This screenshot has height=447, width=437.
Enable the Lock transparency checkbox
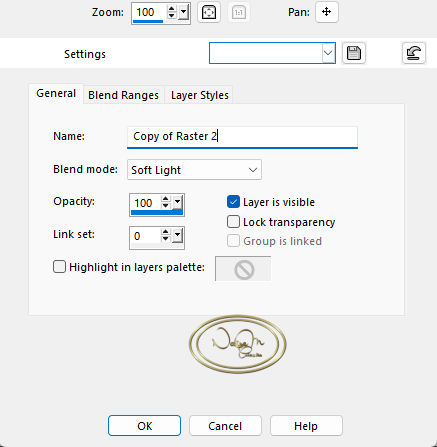coord(233,222)
